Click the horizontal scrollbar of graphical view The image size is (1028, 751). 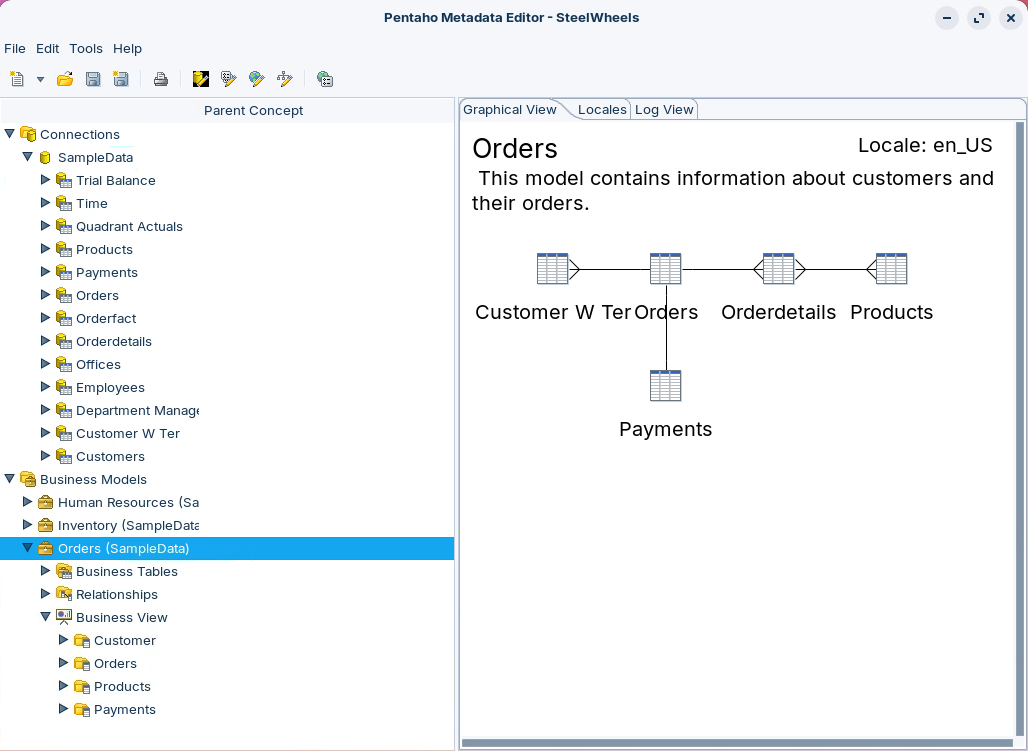(x=738, y=743)
